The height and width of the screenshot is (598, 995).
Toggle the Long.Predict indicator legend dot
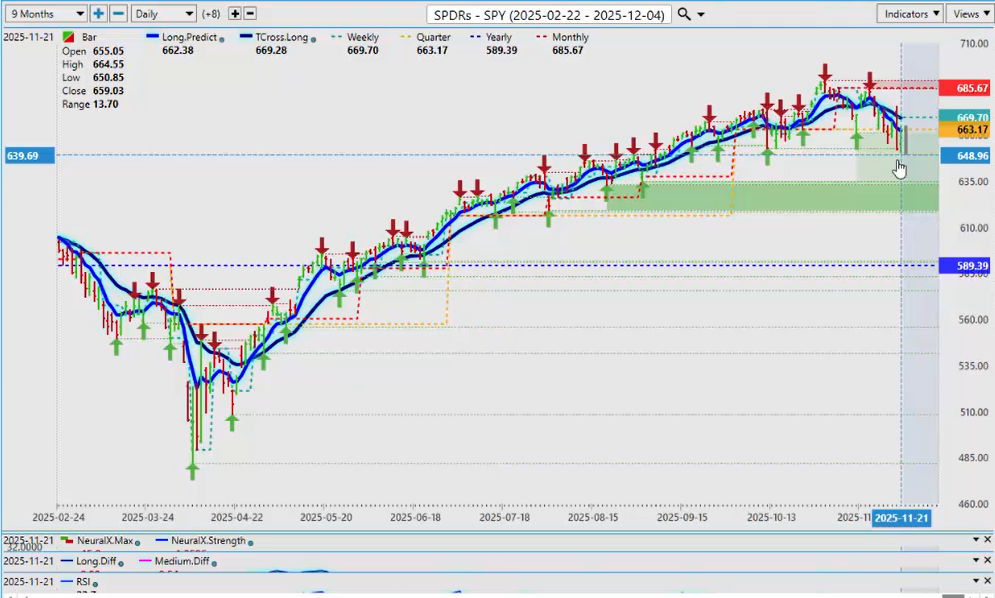[220, 38]
